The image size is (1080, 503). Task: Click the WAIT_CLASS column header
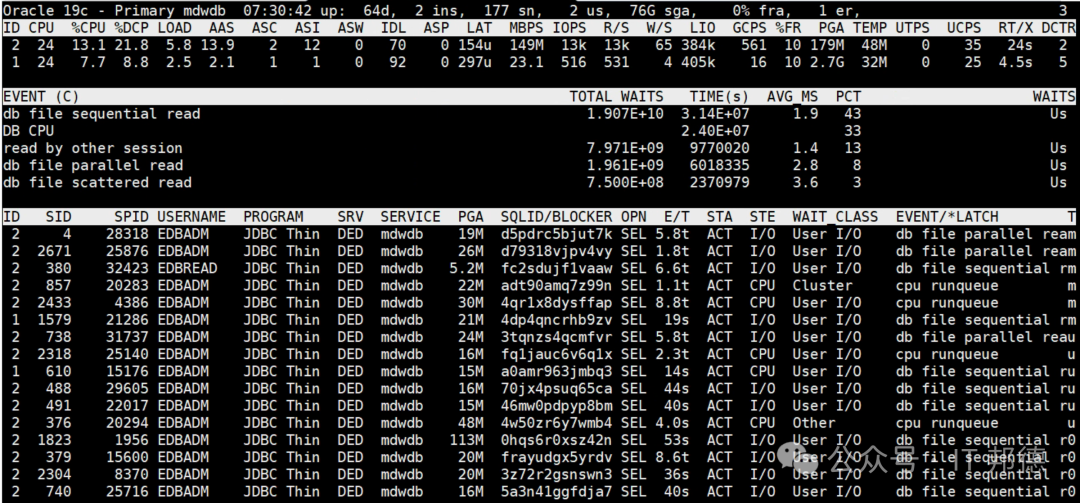835,216
